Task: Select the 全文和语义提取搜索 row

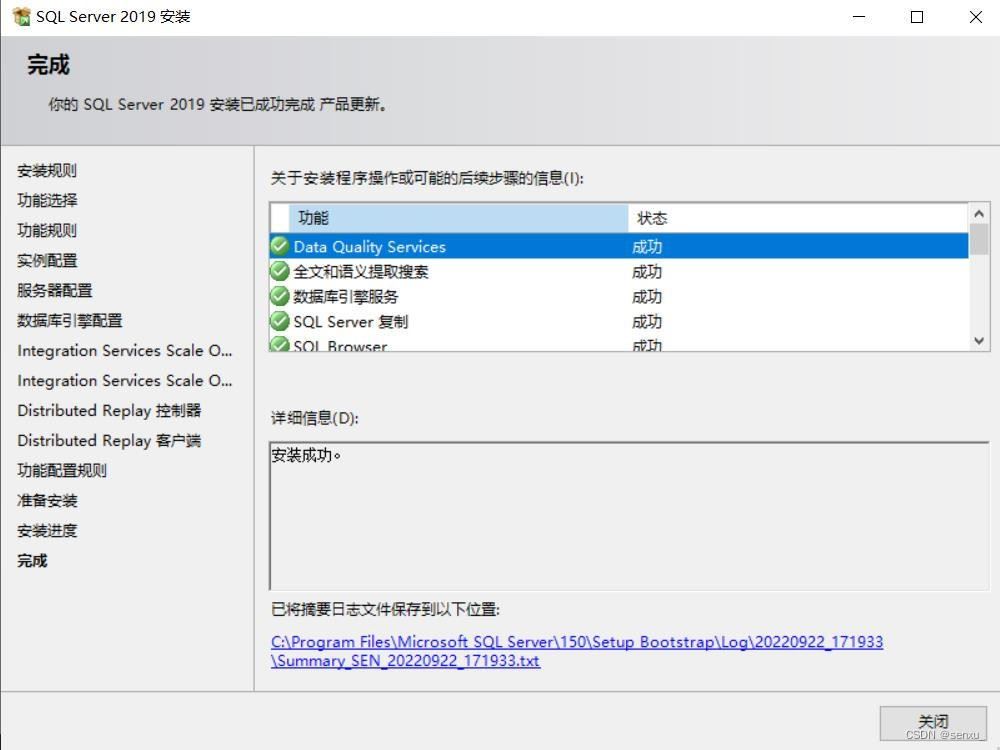Action: point(619,271)
